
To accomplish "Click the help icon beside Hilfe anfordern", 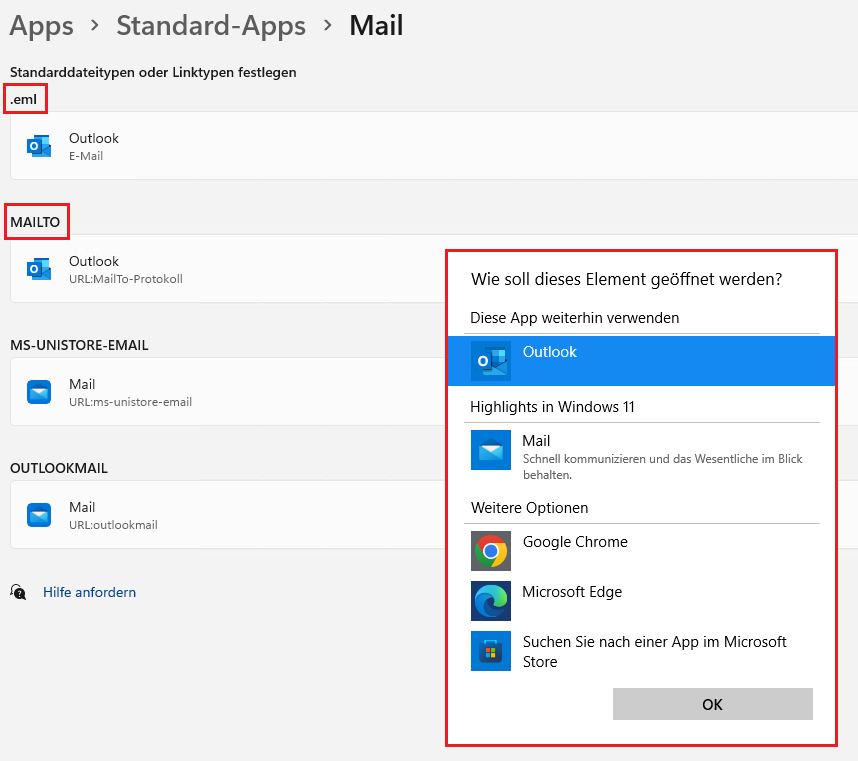I will point(18,592).
